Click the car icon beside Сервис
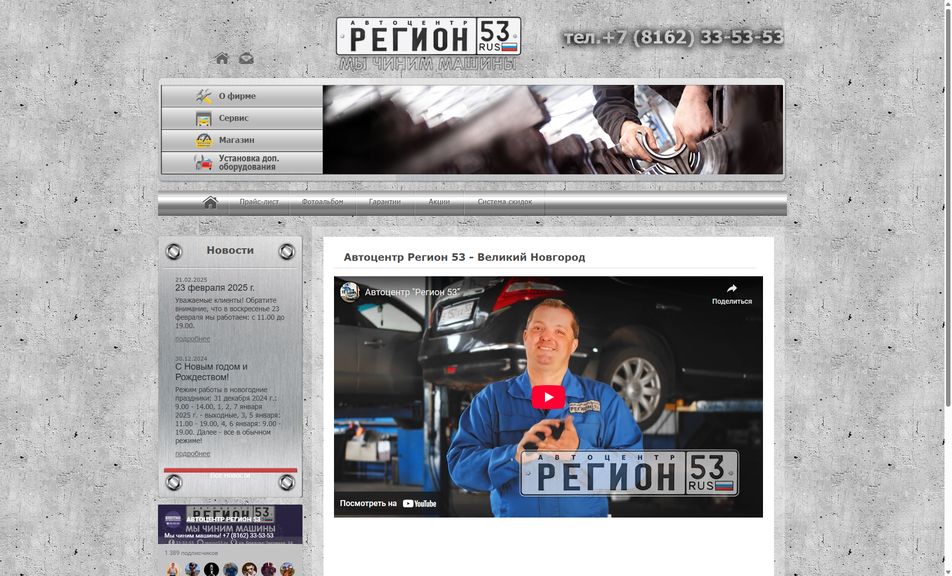This screenshot has width=952, height=576. [x=203, y=118]
